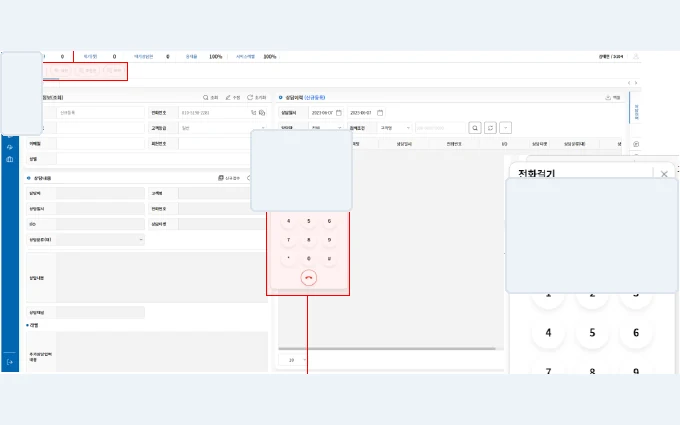Click the headset icon in blue sidebar
This screenshot has width=680, height=425.
point(10,147)
